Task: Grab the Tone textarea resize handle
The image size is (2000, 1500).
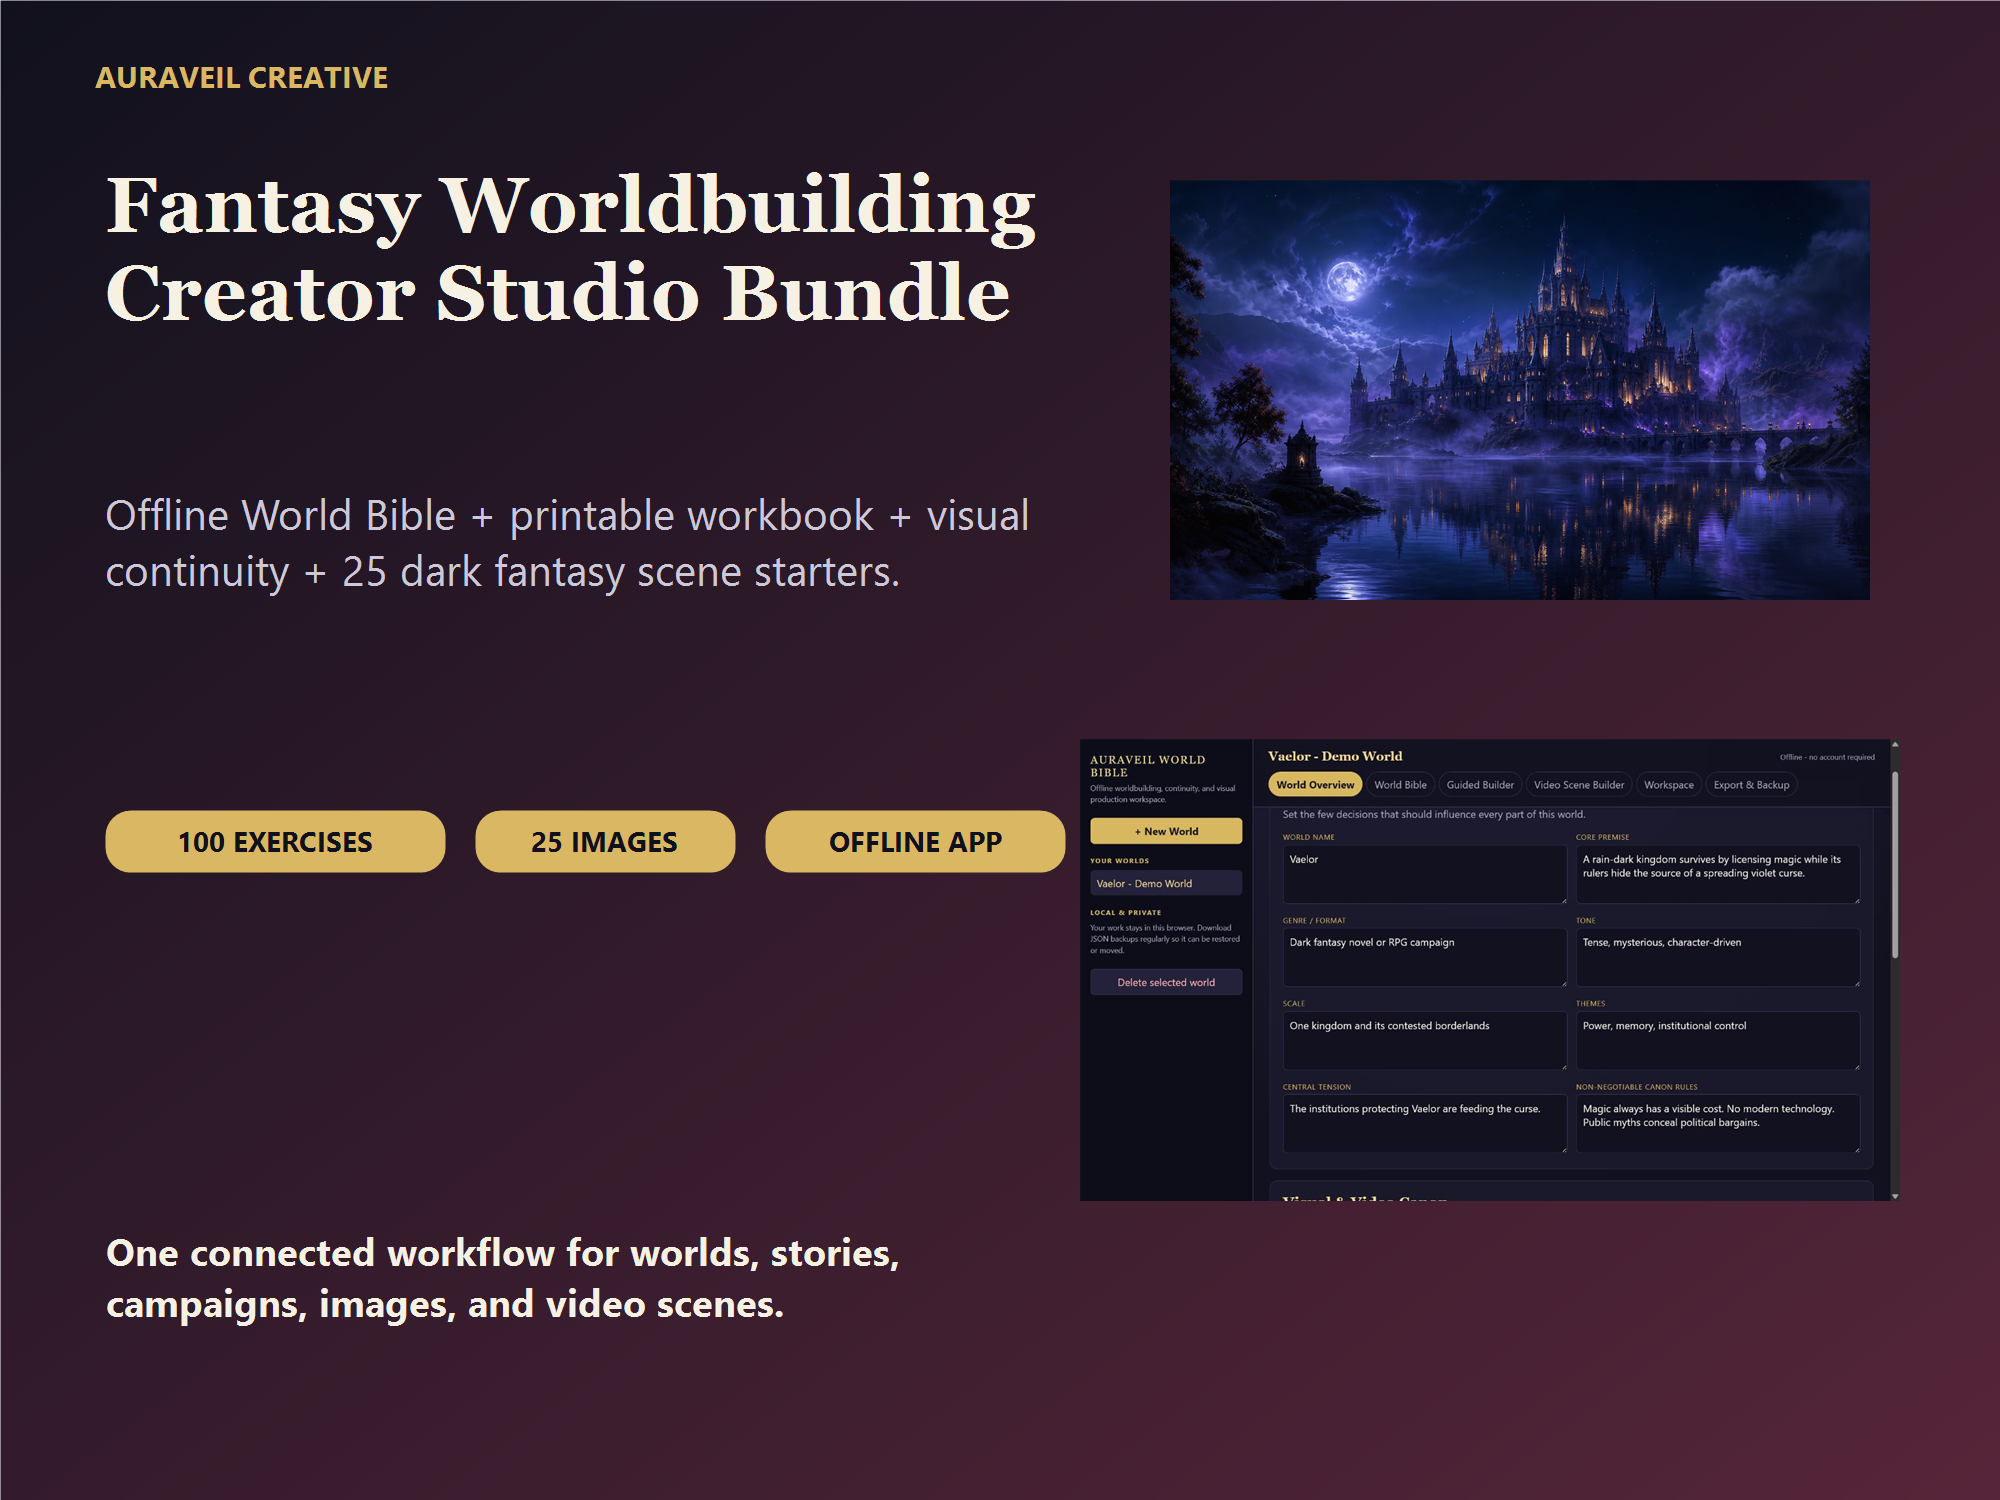Action: tap(1856, 983)
